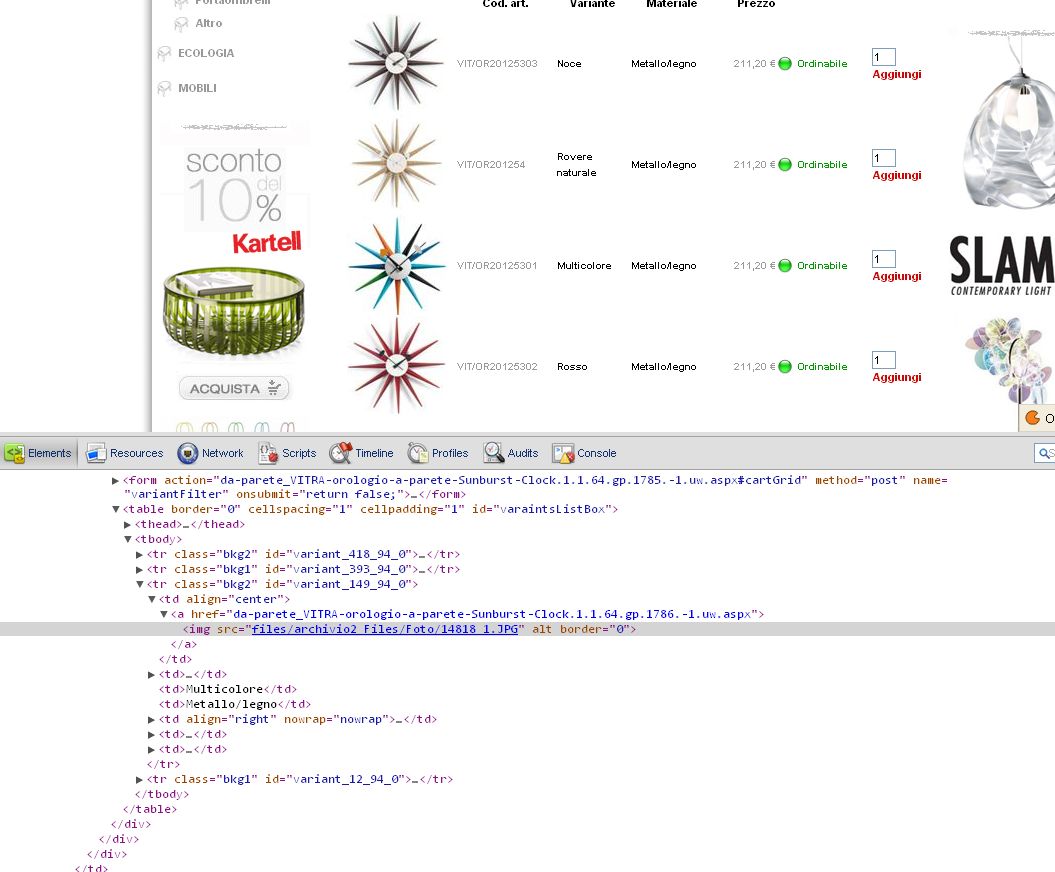This screenshot has height=872, width=1055.
Task: Click the Audits panel icon
Action: (x=493, y=453)
